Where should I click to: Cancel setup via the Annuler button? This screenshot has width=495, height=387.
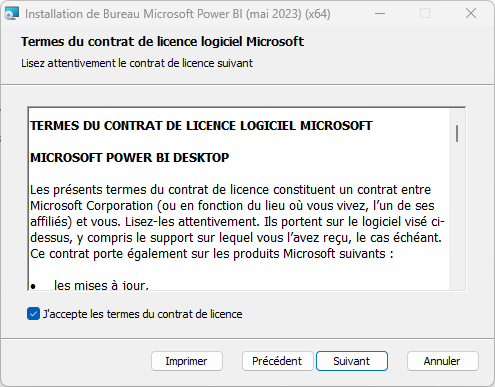point(442,361)
